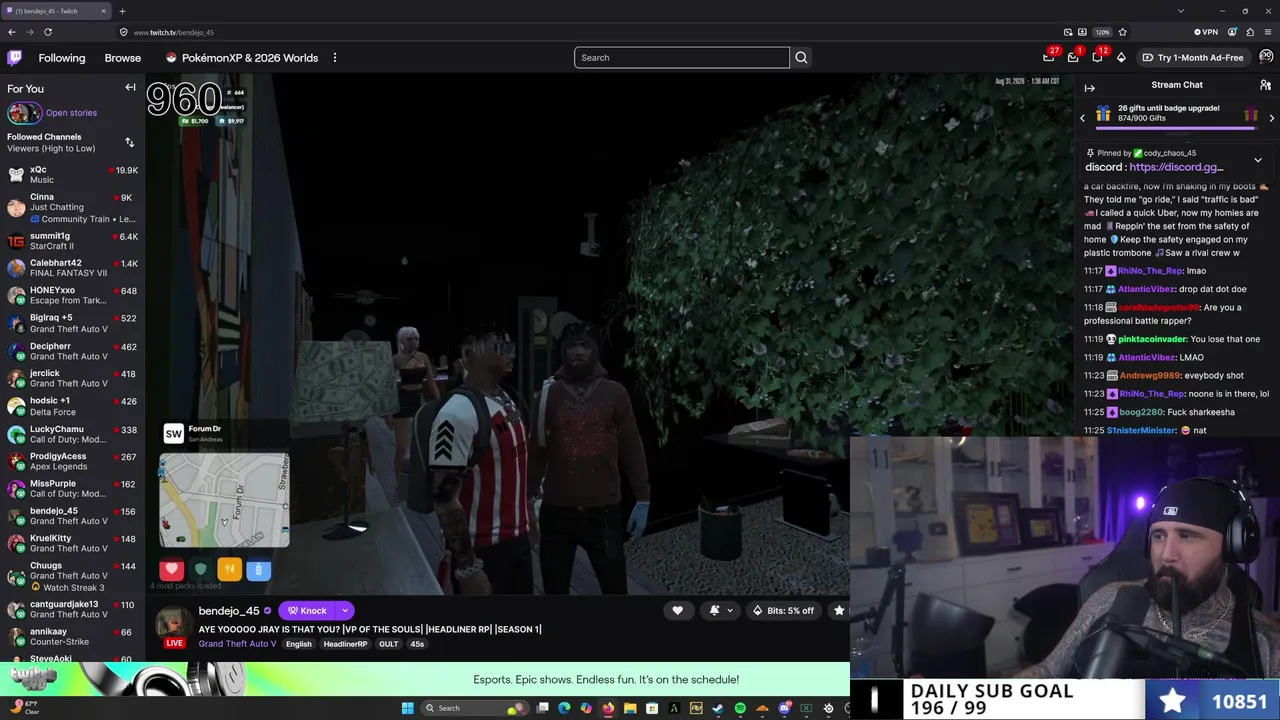1280x720 pixels.
Task: Open the PokémonXP & 2026 Worlds link
Action: (x=241, y=58)
